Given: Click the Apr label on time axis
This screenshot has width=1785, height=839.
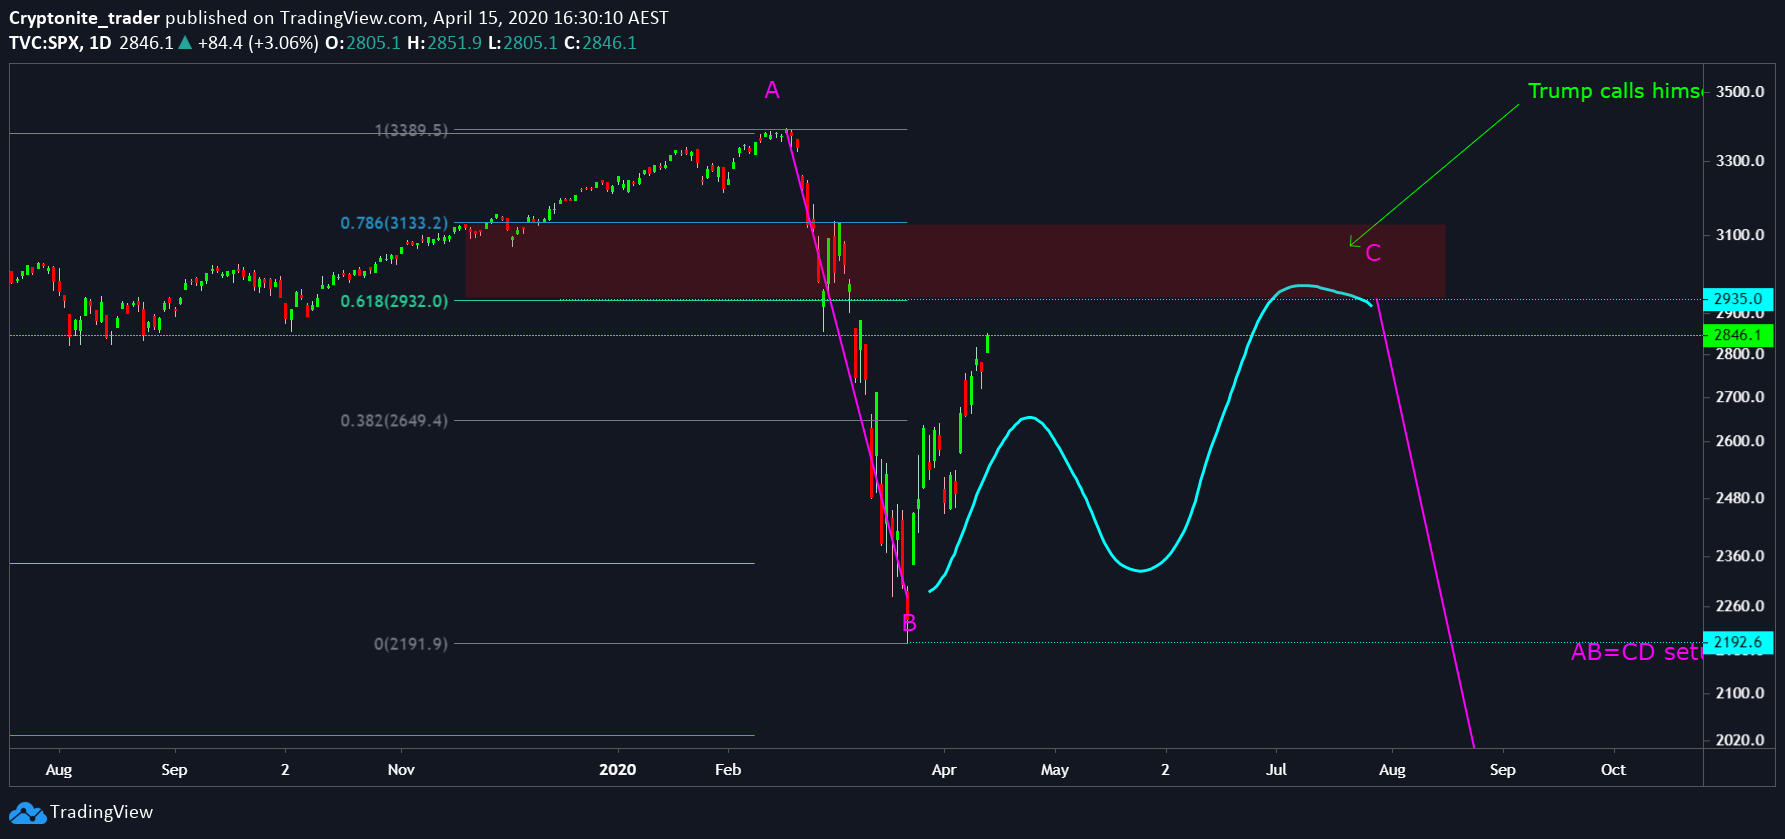Looking at the screenshot, I should coord(944,770).
